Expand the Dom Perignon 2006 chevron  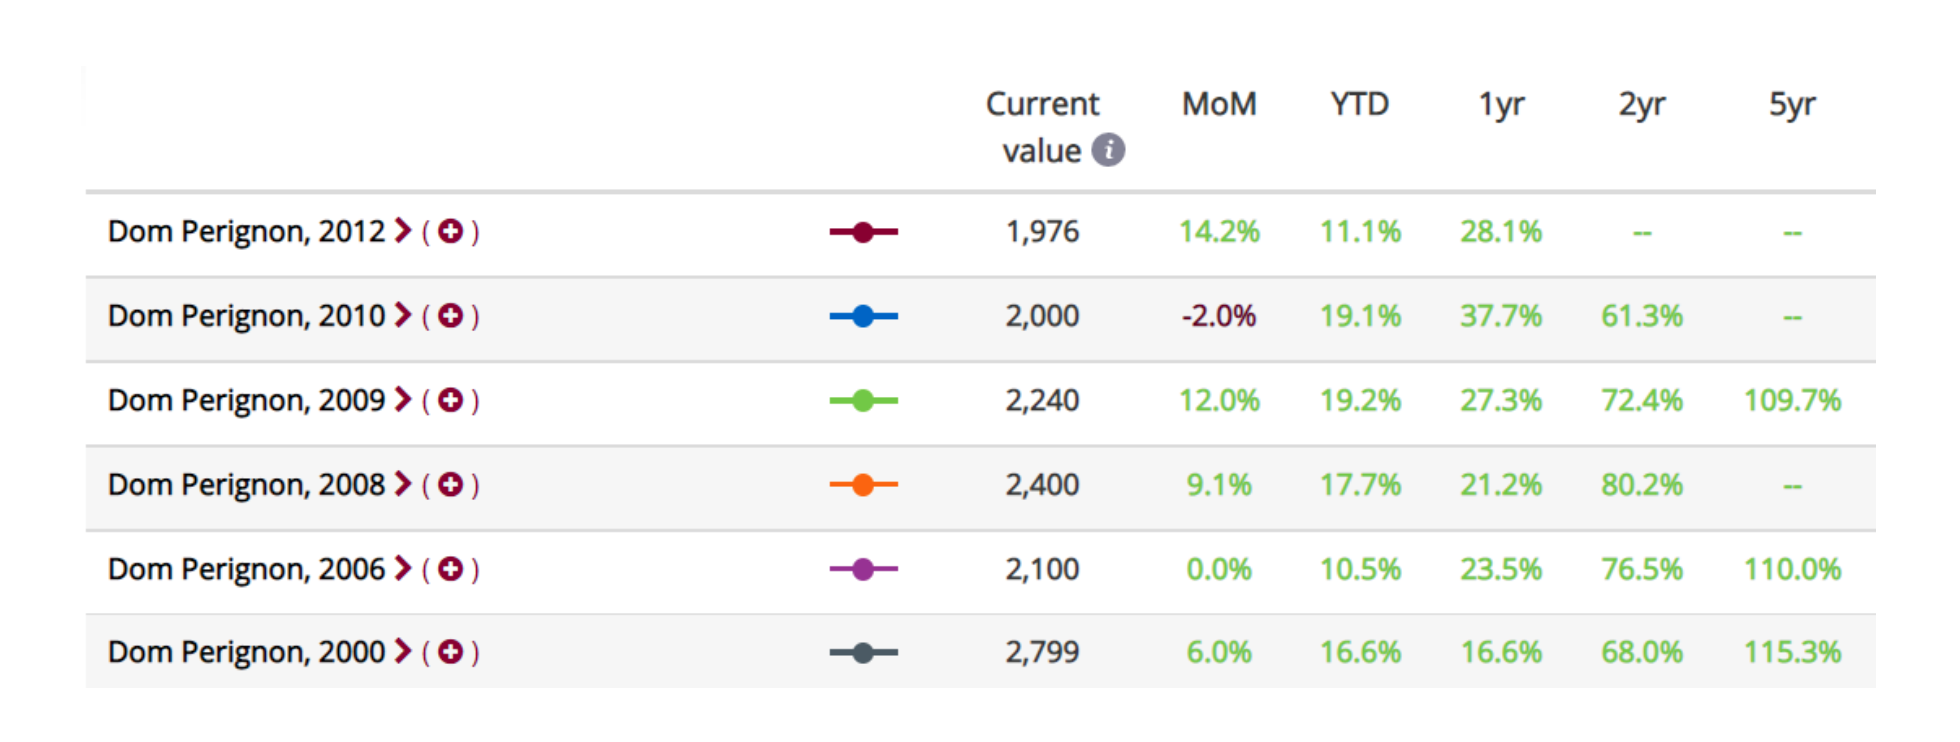(x=403, y=569)
